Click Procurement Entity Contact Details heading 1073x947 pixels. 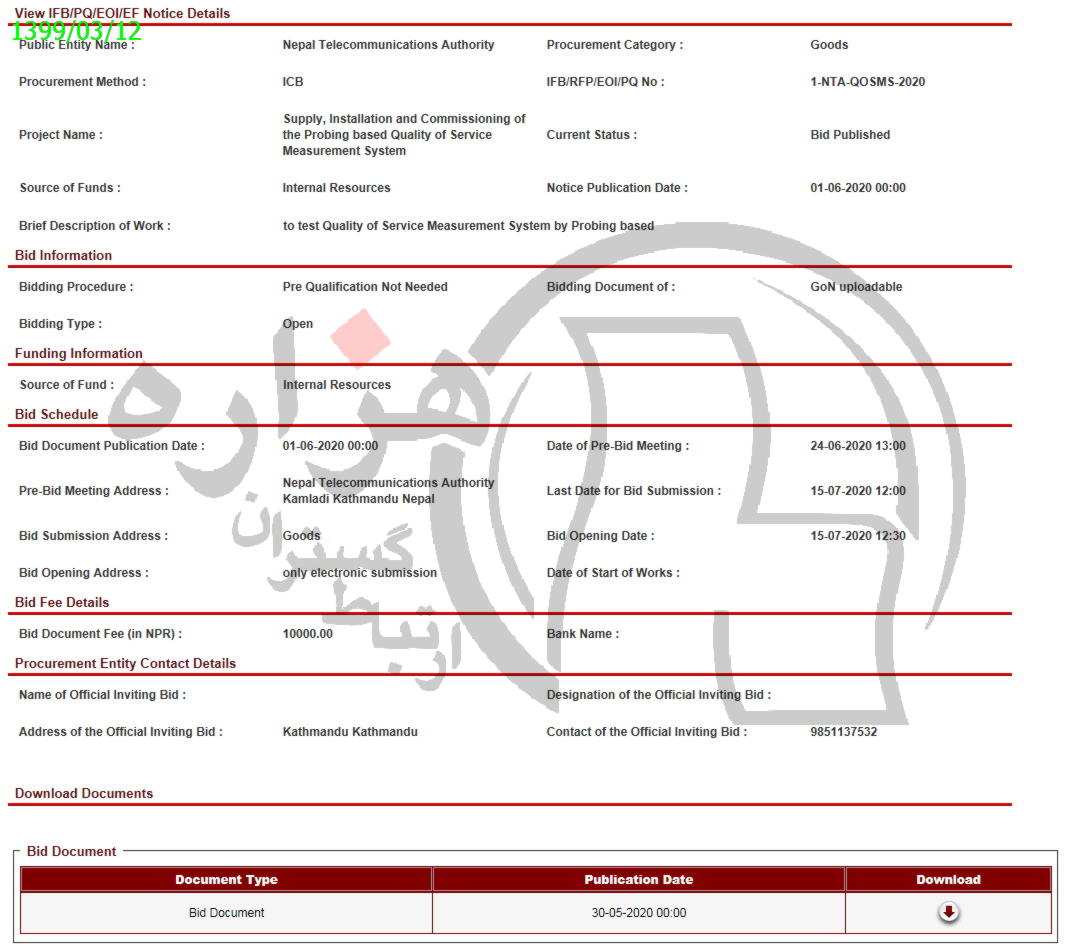pos(125,664)
